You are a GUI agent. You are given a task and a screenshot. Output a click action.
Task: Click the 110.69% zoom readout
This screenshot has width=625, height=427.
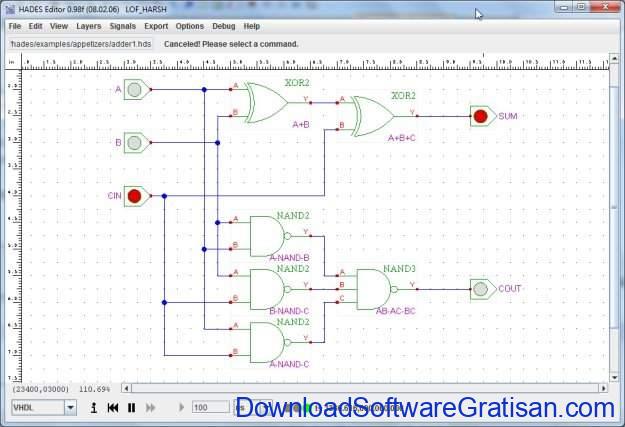tap(95, 389)
